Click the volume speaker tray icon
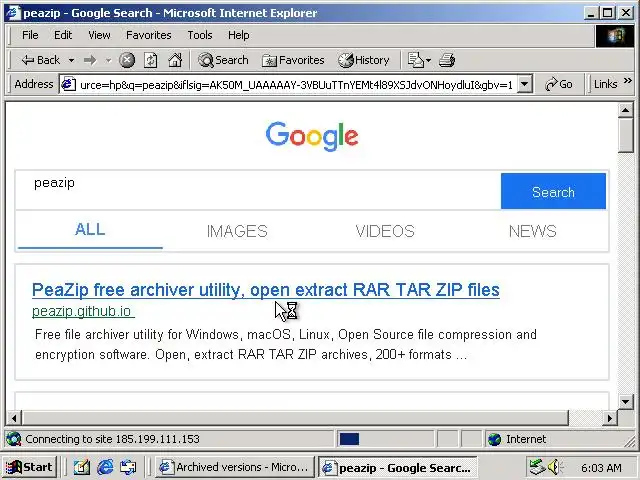The height and width of the screenshot is (480, 640). coord(554,467)
